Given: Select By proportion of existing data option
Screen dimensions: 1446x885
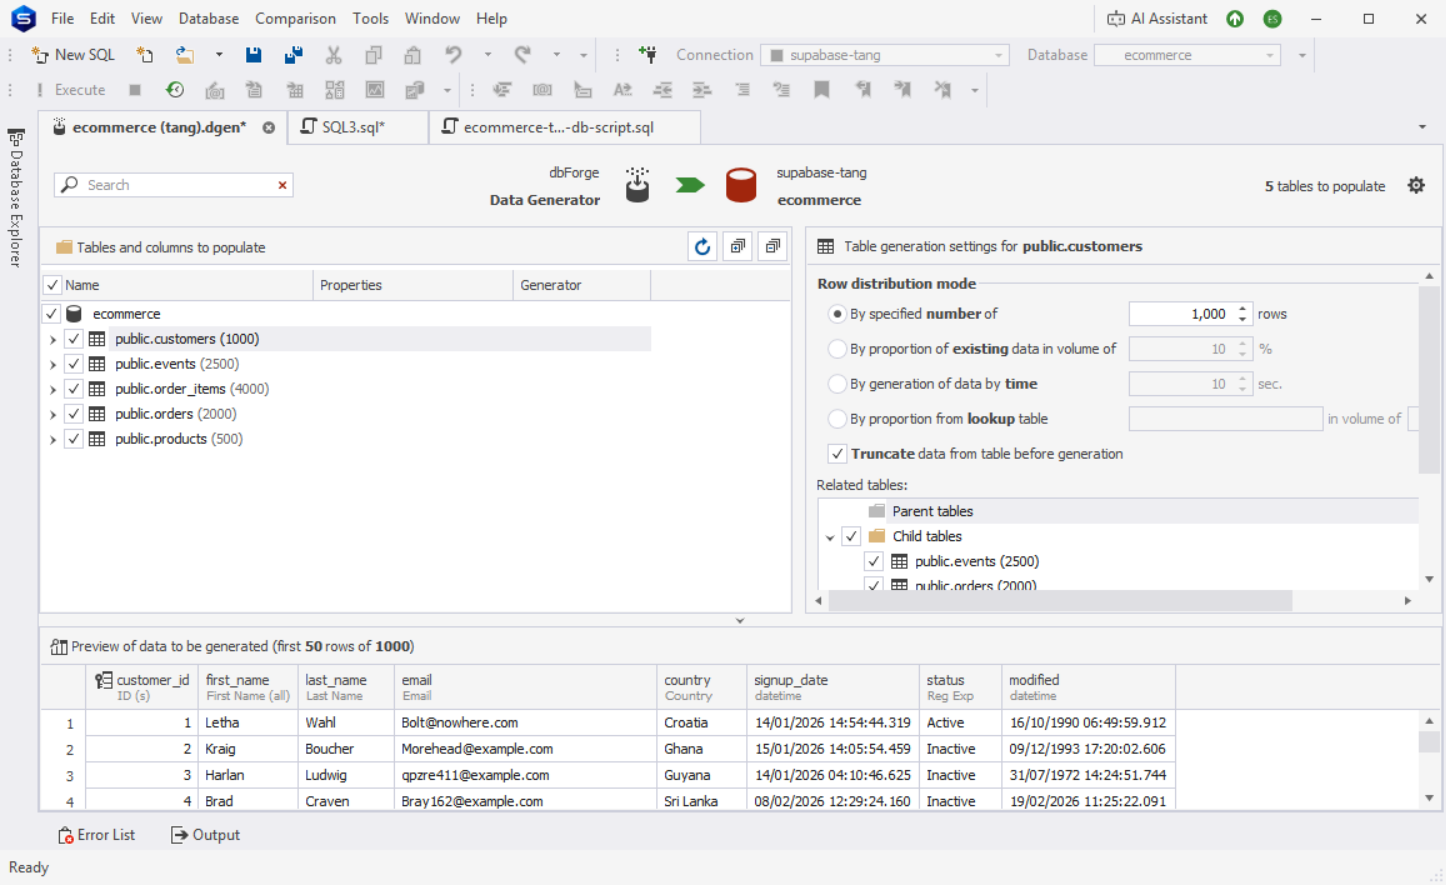Looking at the screenshot, I should [x=837, y=349].
